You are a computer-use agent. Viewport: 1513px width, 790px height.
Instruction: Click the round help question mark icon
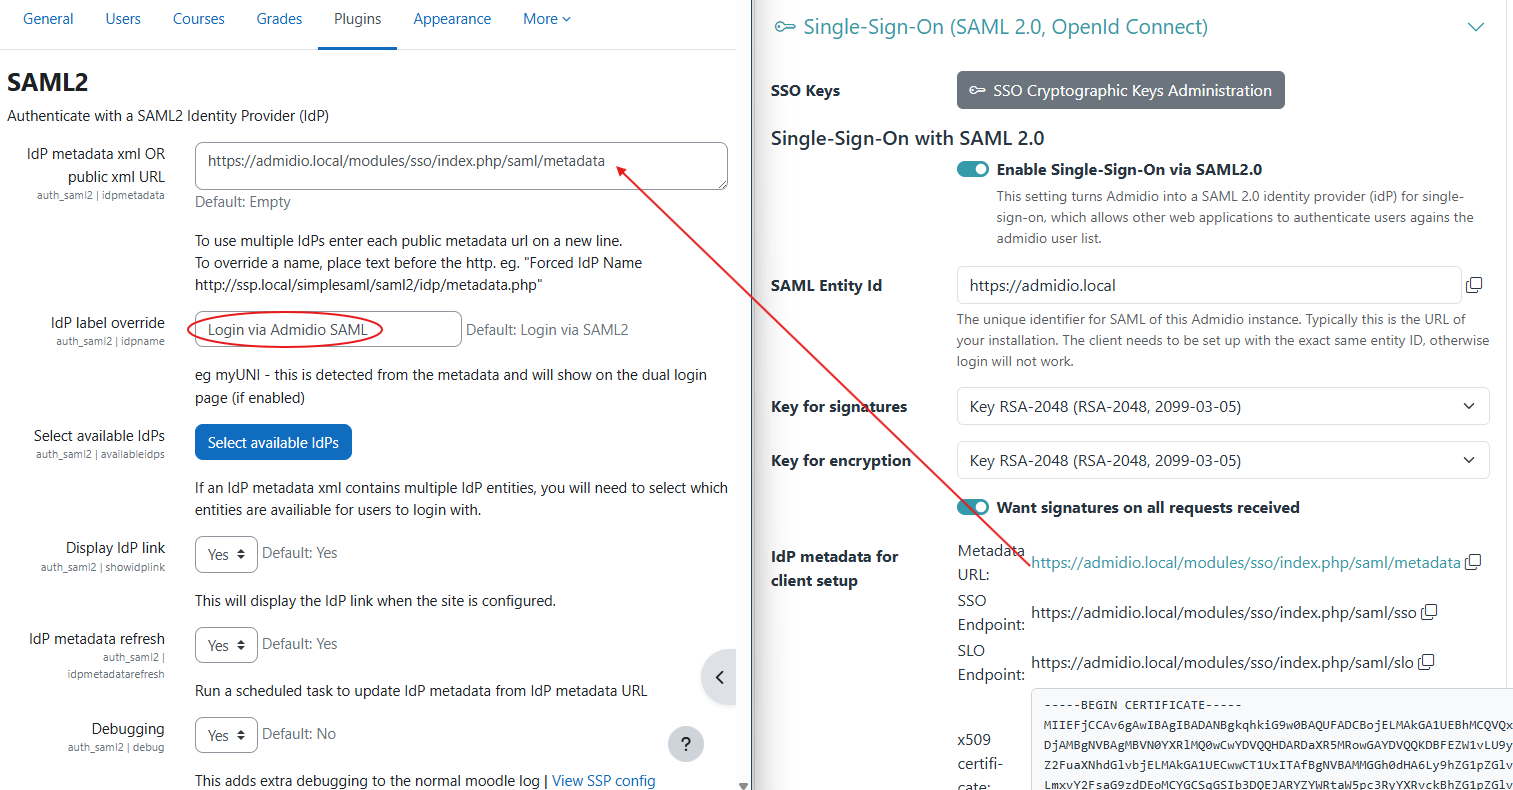[685, 743]
